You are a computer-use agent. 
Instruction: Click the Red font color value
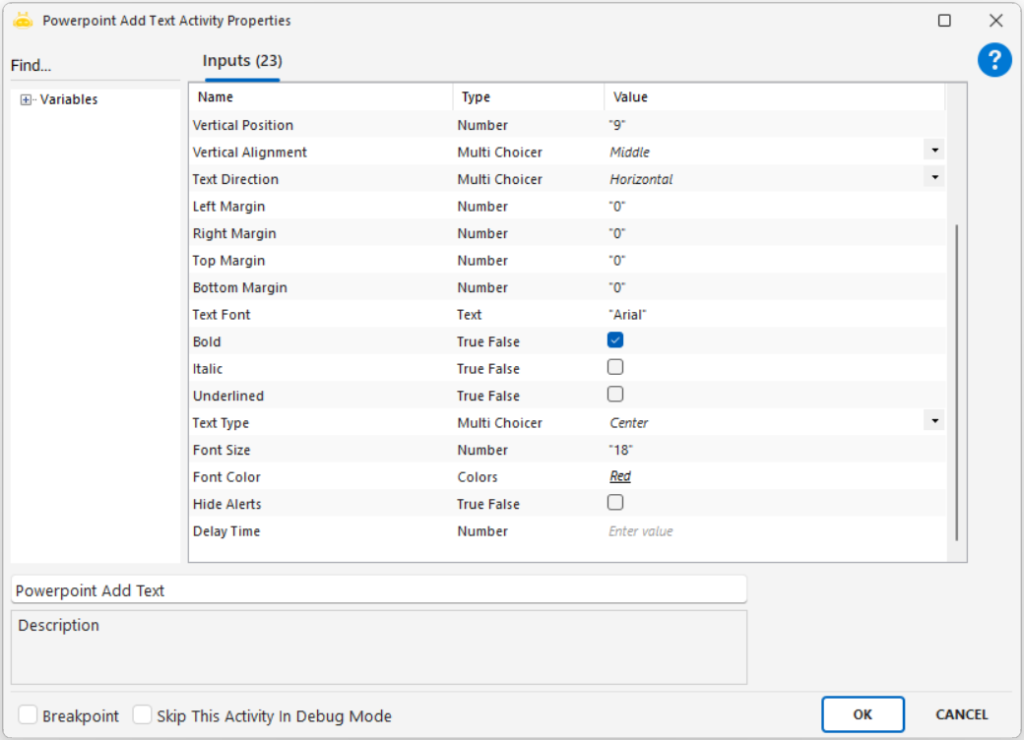coord(620,477)
